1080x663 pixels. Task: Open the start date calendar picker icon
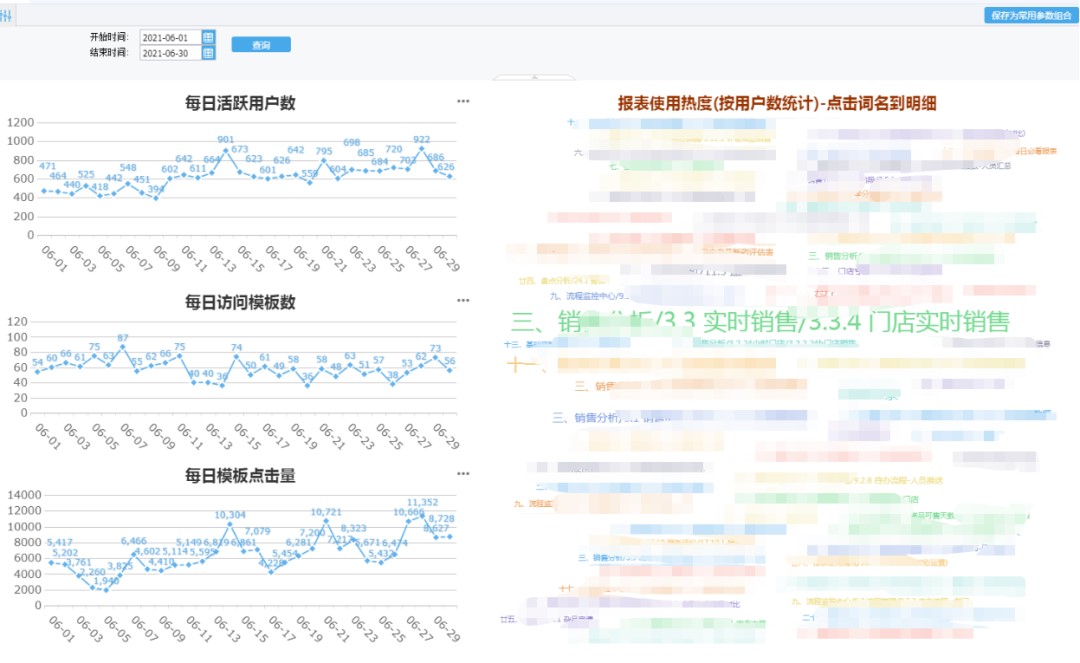(207, 34)
